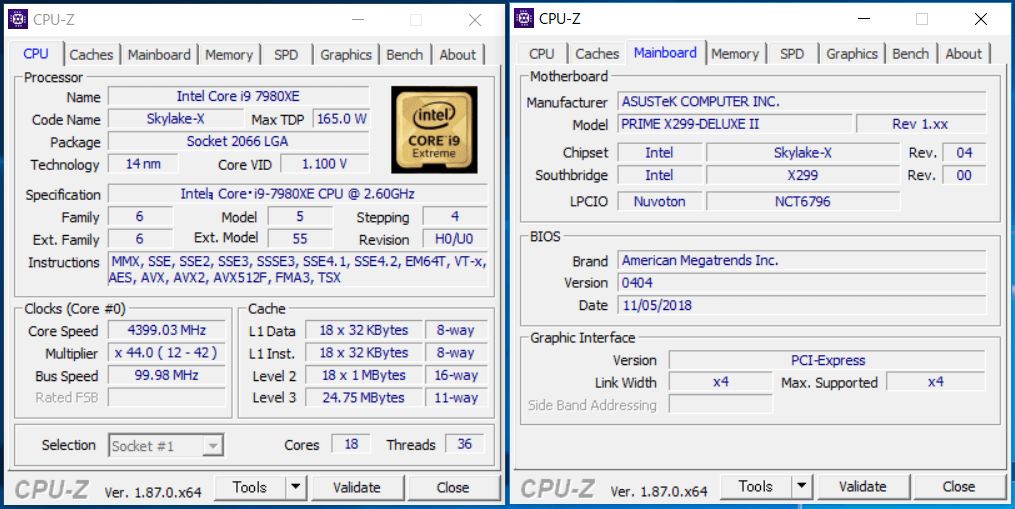Click Validate in the right window

tap(863, 486)
